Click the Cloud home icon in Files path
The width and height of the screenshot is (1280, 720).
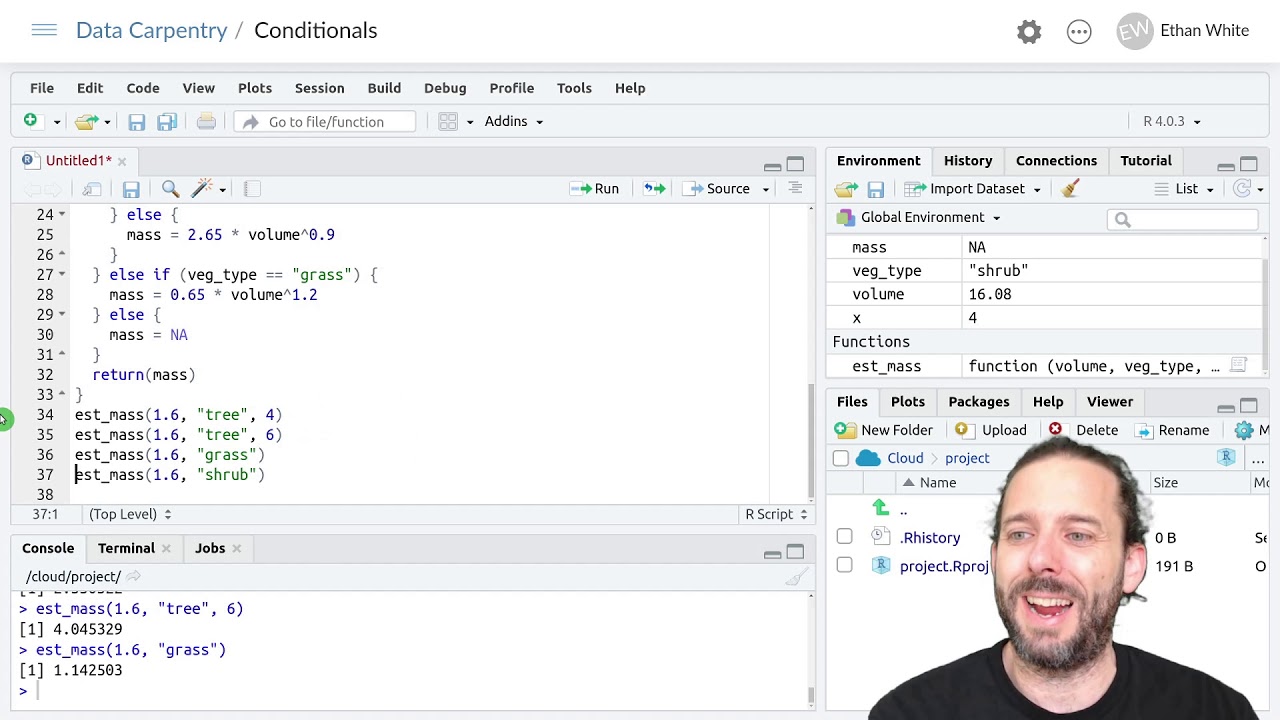point(868,458)
